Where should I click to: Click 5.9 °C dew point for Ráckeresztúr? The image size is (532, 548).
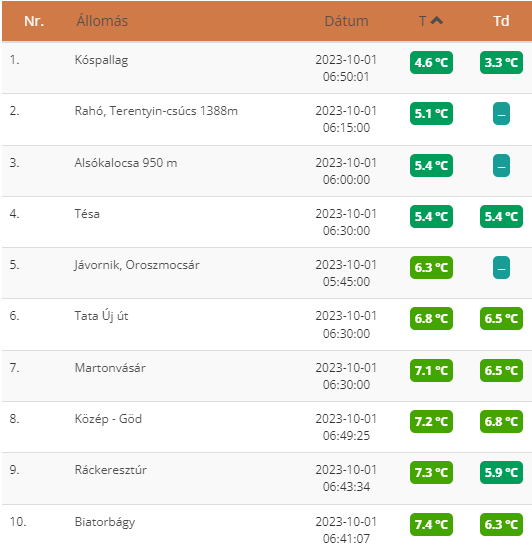[501, 473]
